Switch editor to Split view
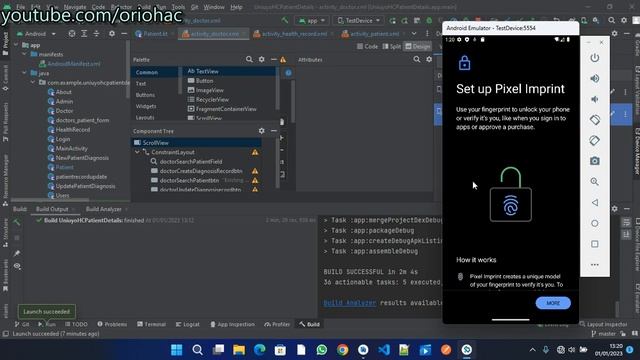 point(392,47)
